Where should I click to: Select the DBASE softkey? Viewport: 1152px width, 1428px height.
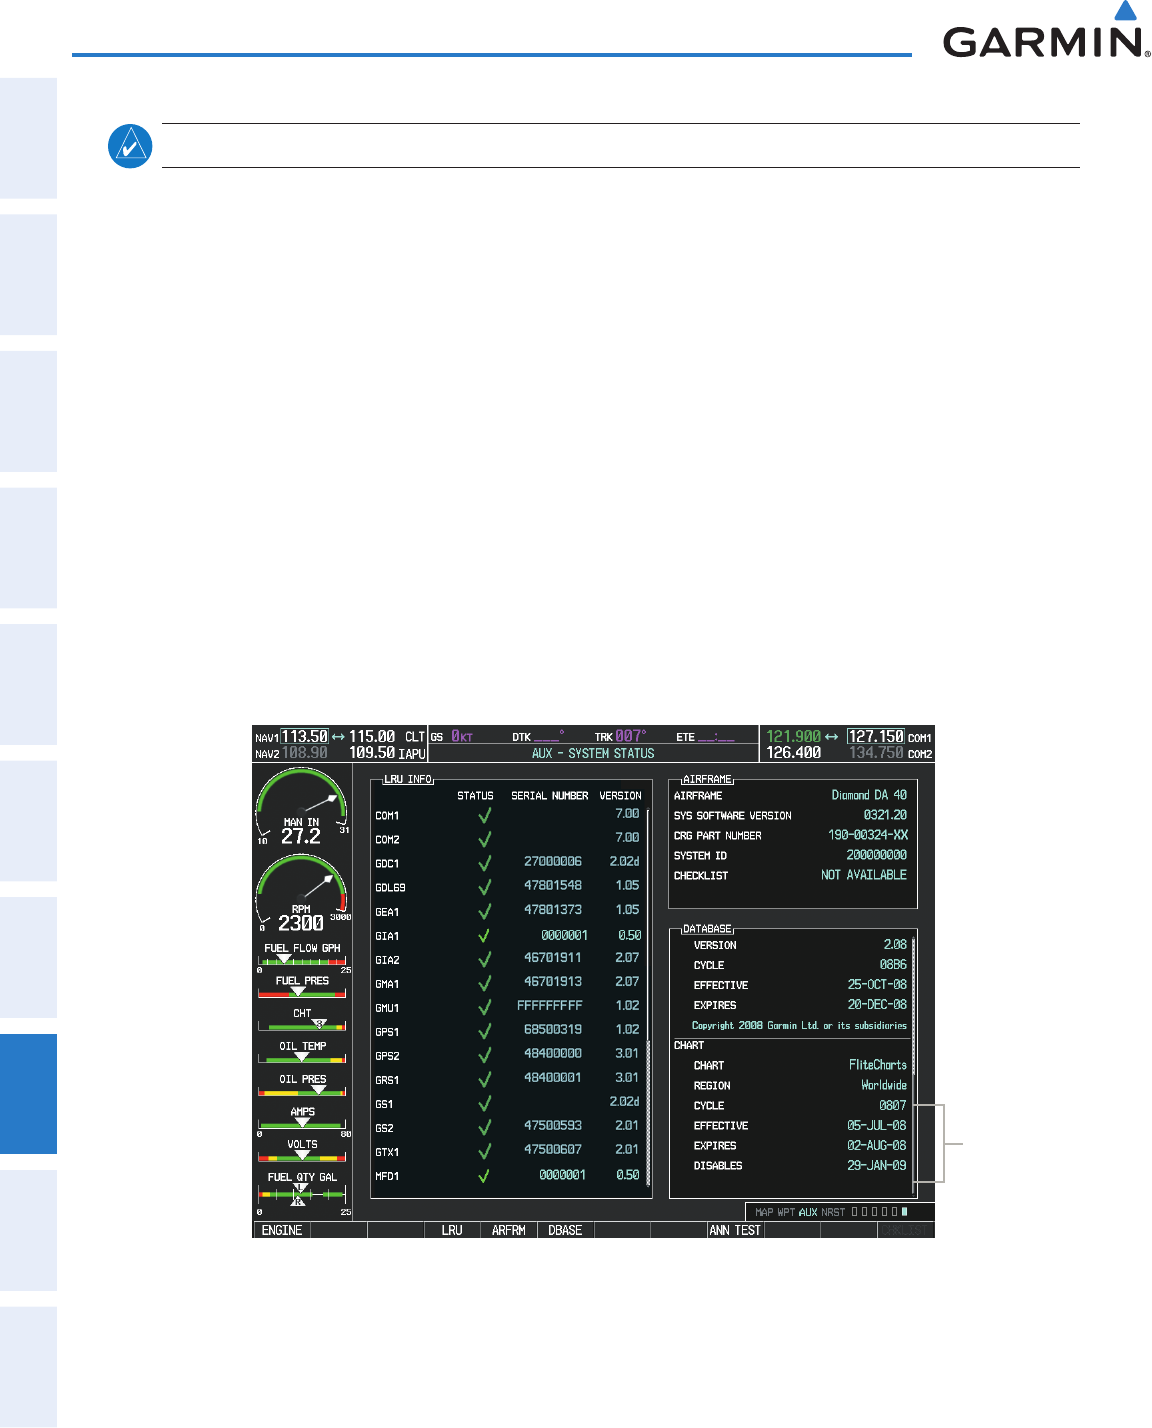pyautogui.click(x=565, y=1230)
